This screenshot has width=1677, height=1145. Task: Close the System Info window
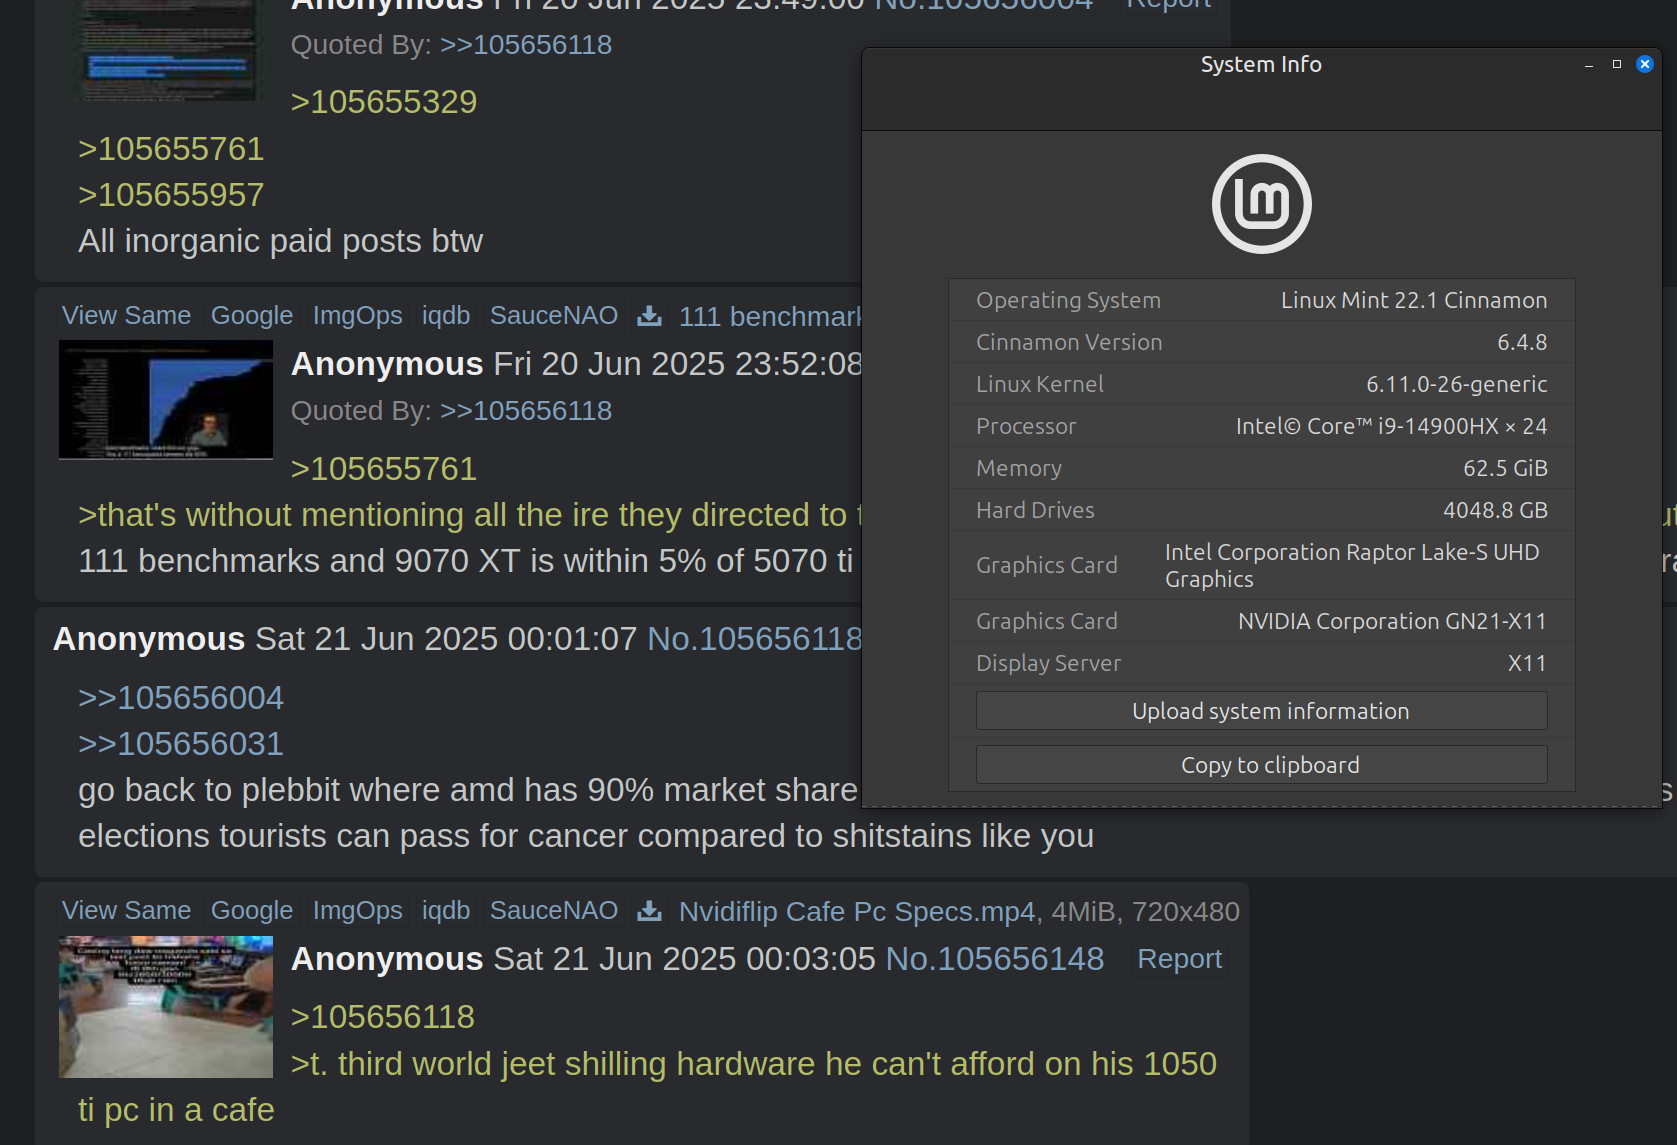[x=1645, y=64]
